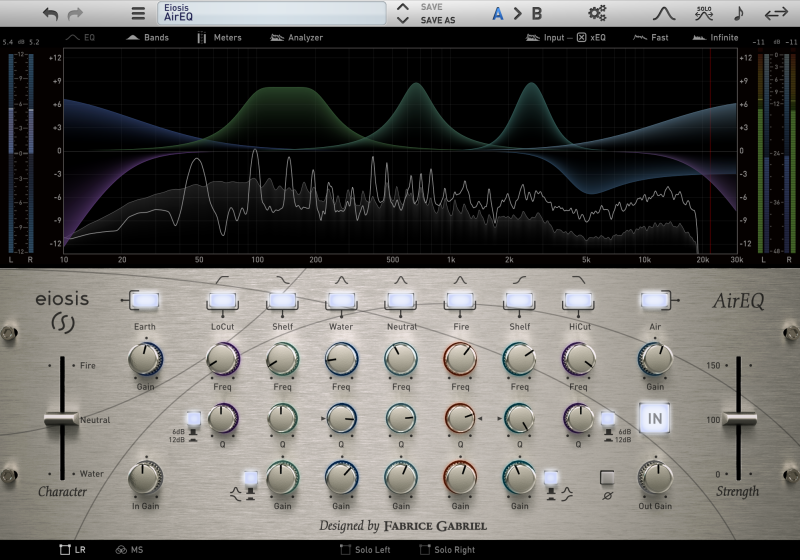Open the Eiosis AirEQ preset name field
800x560 pixels.
click(271, 13)
